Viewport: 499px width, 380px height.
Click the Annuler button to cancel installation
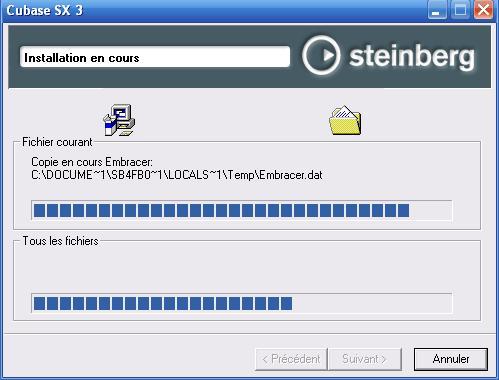tap(451, 359)
